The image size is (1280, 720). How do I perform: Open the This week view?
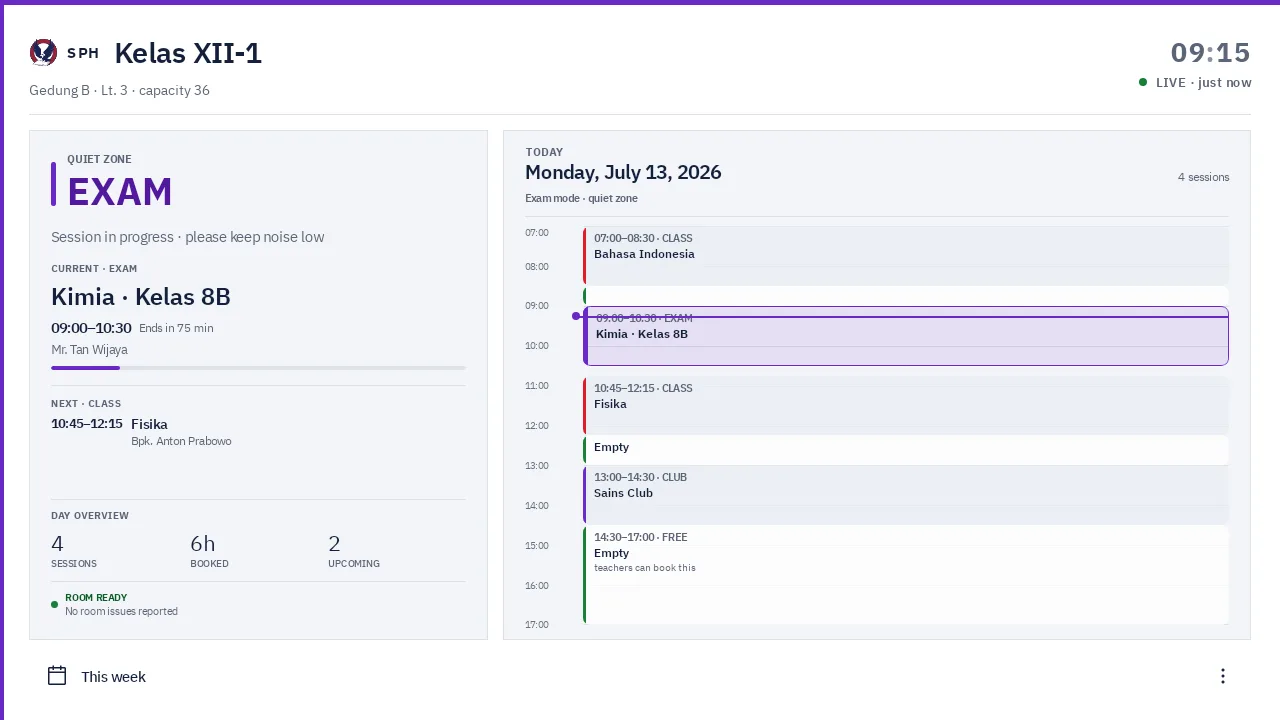click(97, 677)
